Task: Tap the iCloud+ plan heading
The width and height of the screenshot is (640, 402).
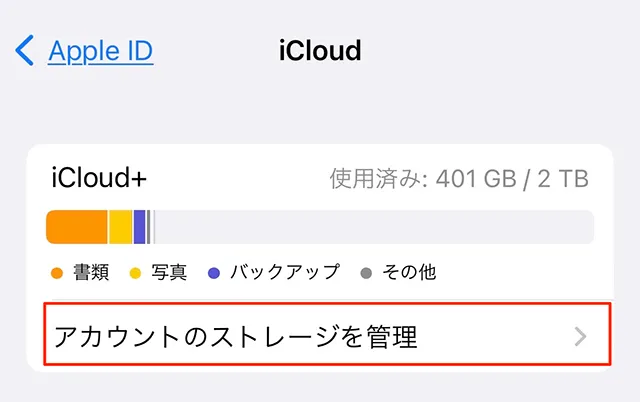Action: coord(99,179)
